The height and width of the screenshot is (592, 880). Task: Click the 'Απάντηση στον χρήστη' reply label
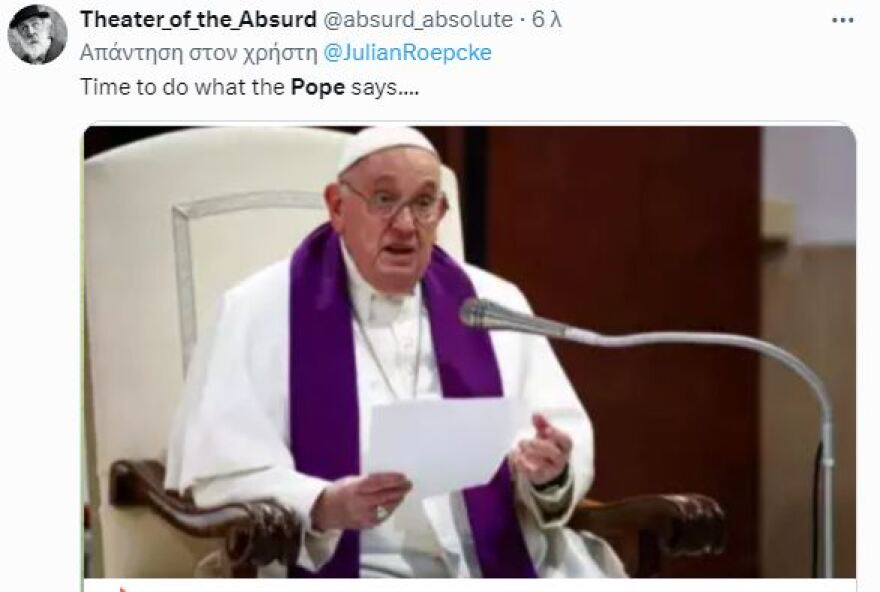click(199, 53)
